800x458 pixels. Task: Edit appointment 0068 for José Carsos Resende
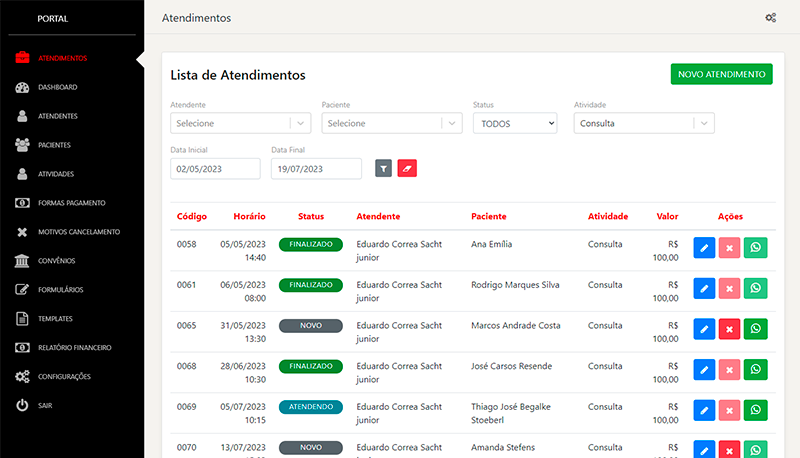[704, 370]
